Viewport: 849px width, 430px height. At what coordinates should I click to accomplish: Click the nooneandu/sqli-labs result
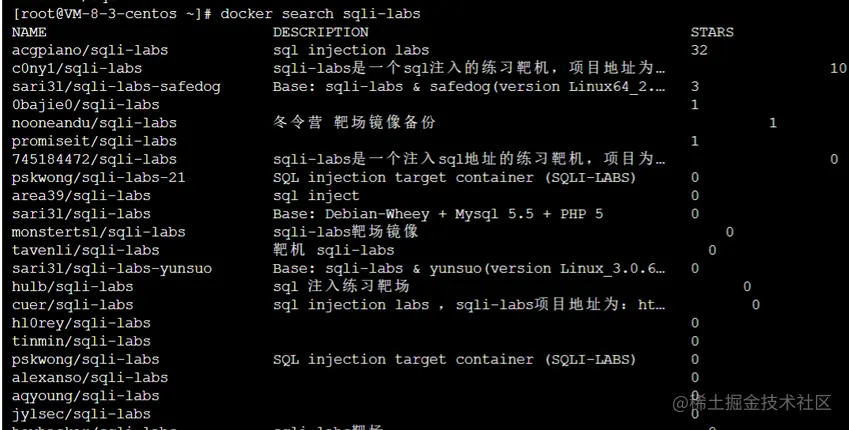[x=94, y=123]
